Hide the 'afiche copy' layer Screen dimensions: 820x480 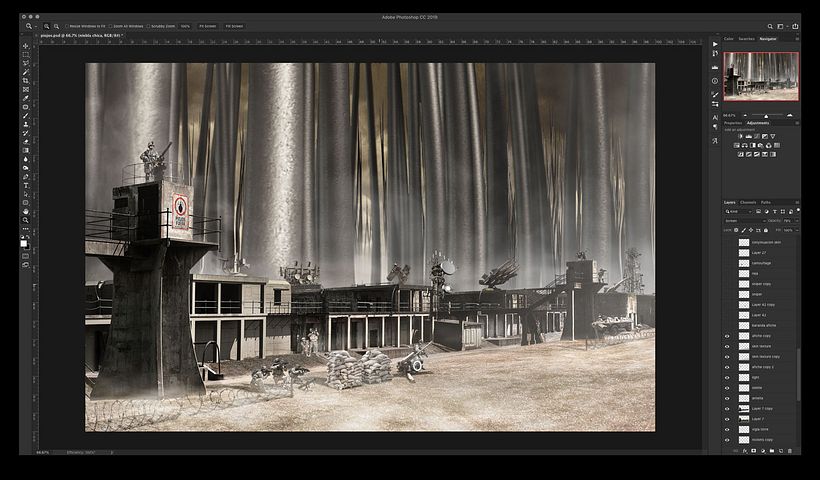point(727,336)
